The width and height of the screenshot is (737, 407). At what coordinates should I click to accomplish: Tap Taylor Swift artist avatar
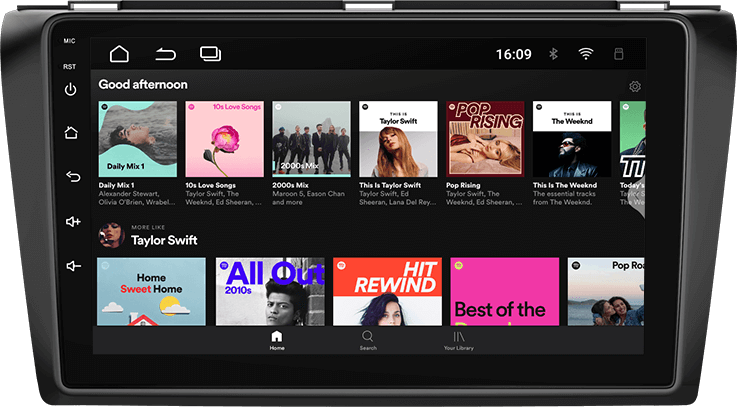click(111, 235)
